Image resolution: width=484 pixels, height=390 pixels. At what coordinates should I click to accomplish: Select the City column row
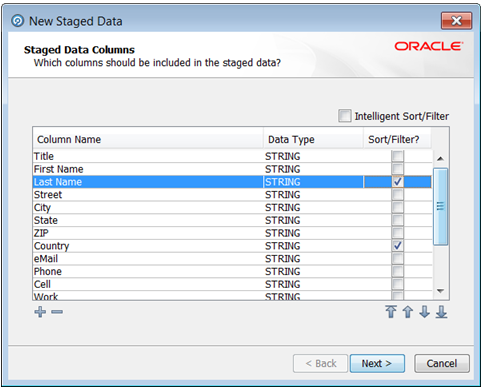pyautogui.click(x=232, y=207)
